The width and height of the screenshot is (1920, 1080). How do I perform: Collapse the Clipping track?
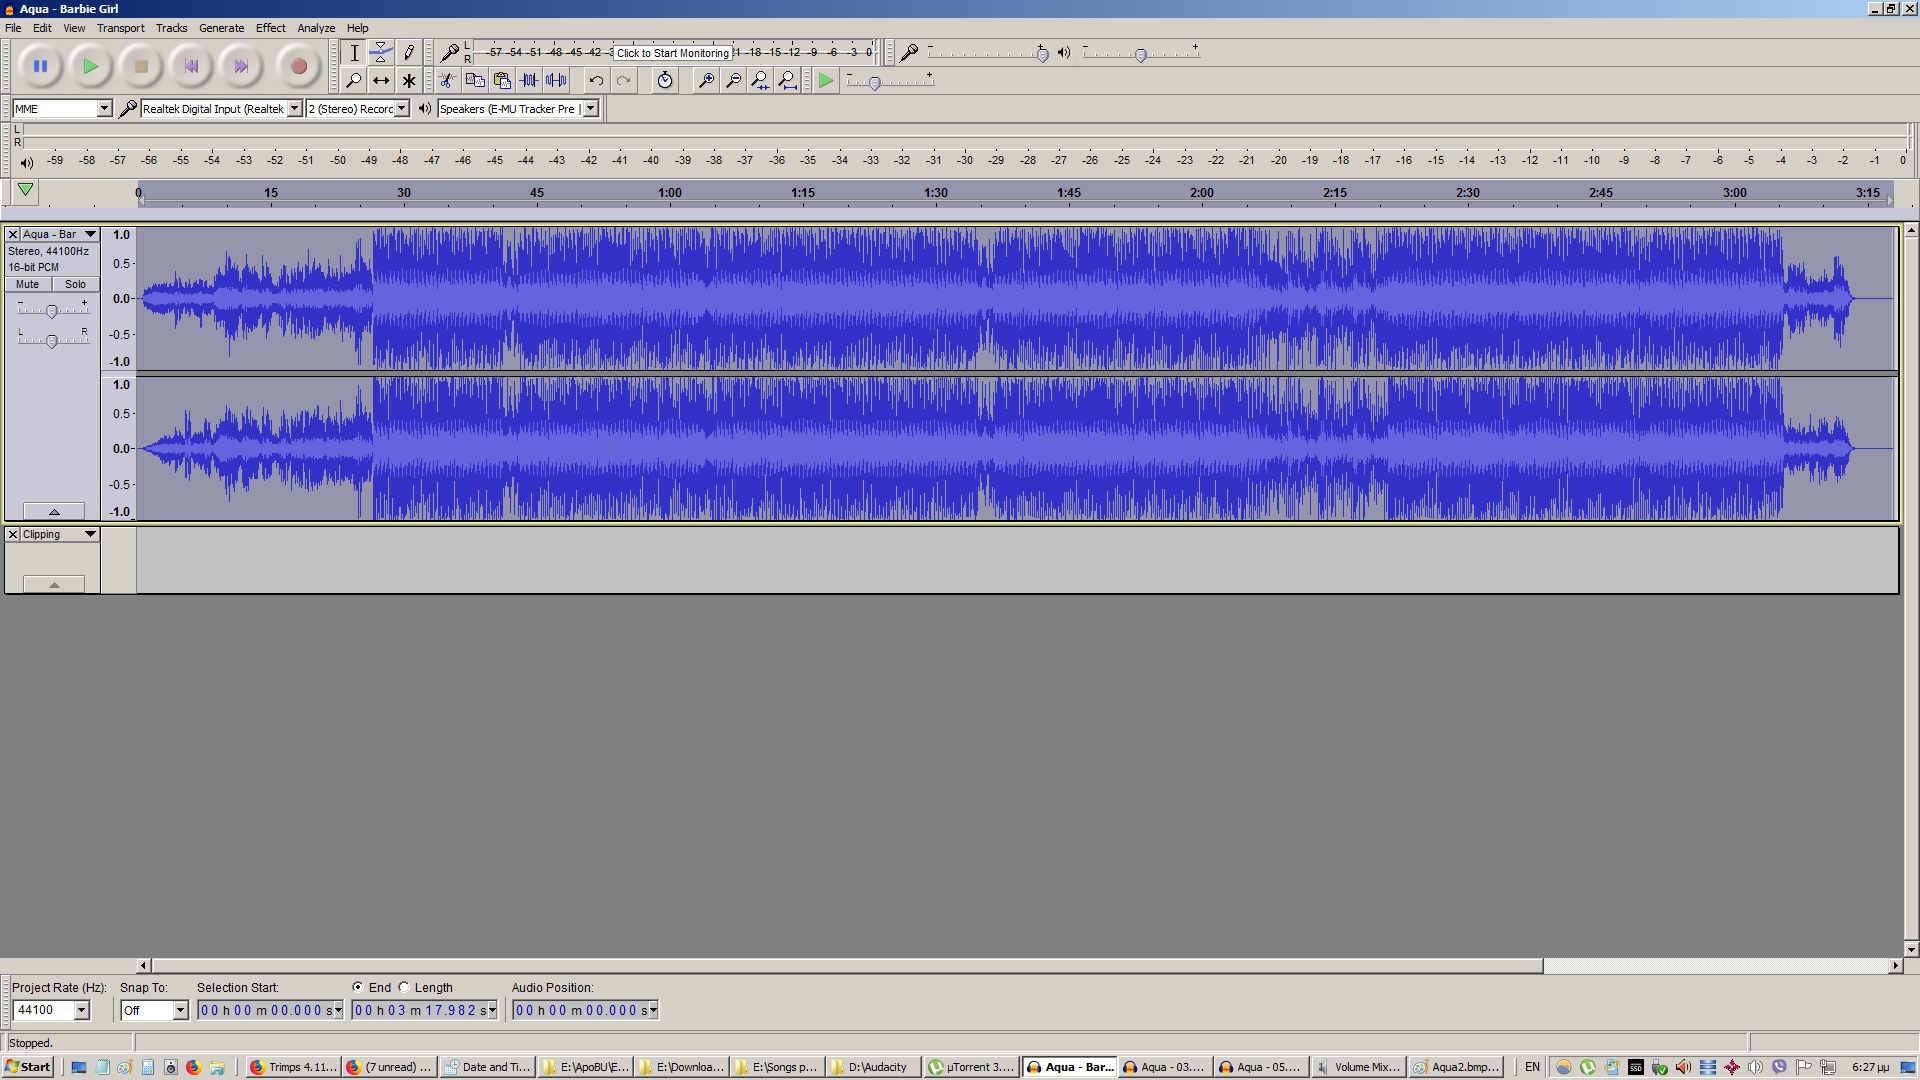[54, 584]
